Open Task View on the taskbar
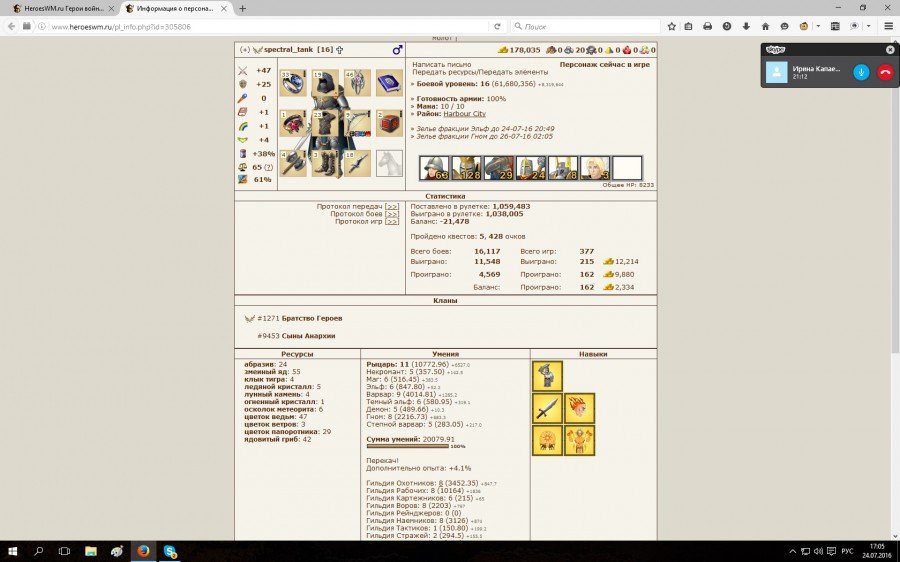900x562 pixels. 64,551
